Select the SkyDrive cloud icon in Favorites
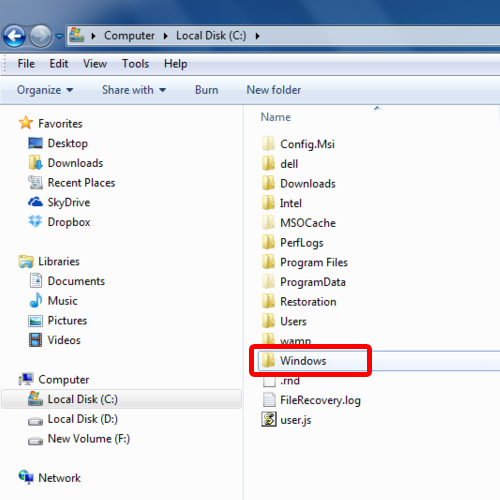Image resolution: width=500 pixels, height=500 pixels. [35, 202]
